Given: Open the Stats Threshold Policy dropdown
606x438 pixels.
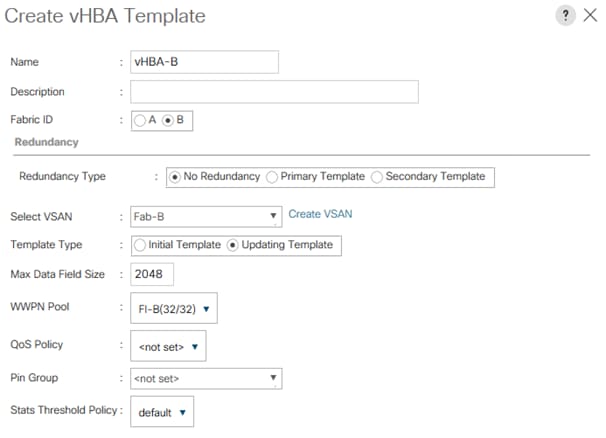Looking at the screenshot, I should tap(162, 411).
